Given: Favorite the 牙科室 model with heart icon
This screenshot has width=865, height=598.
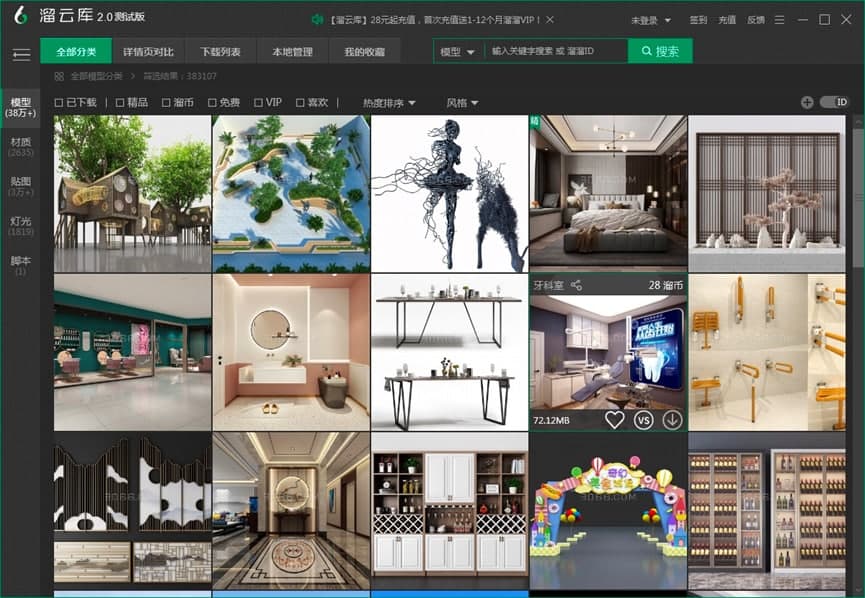Looking at the screenshot, I should coord(615,420).
